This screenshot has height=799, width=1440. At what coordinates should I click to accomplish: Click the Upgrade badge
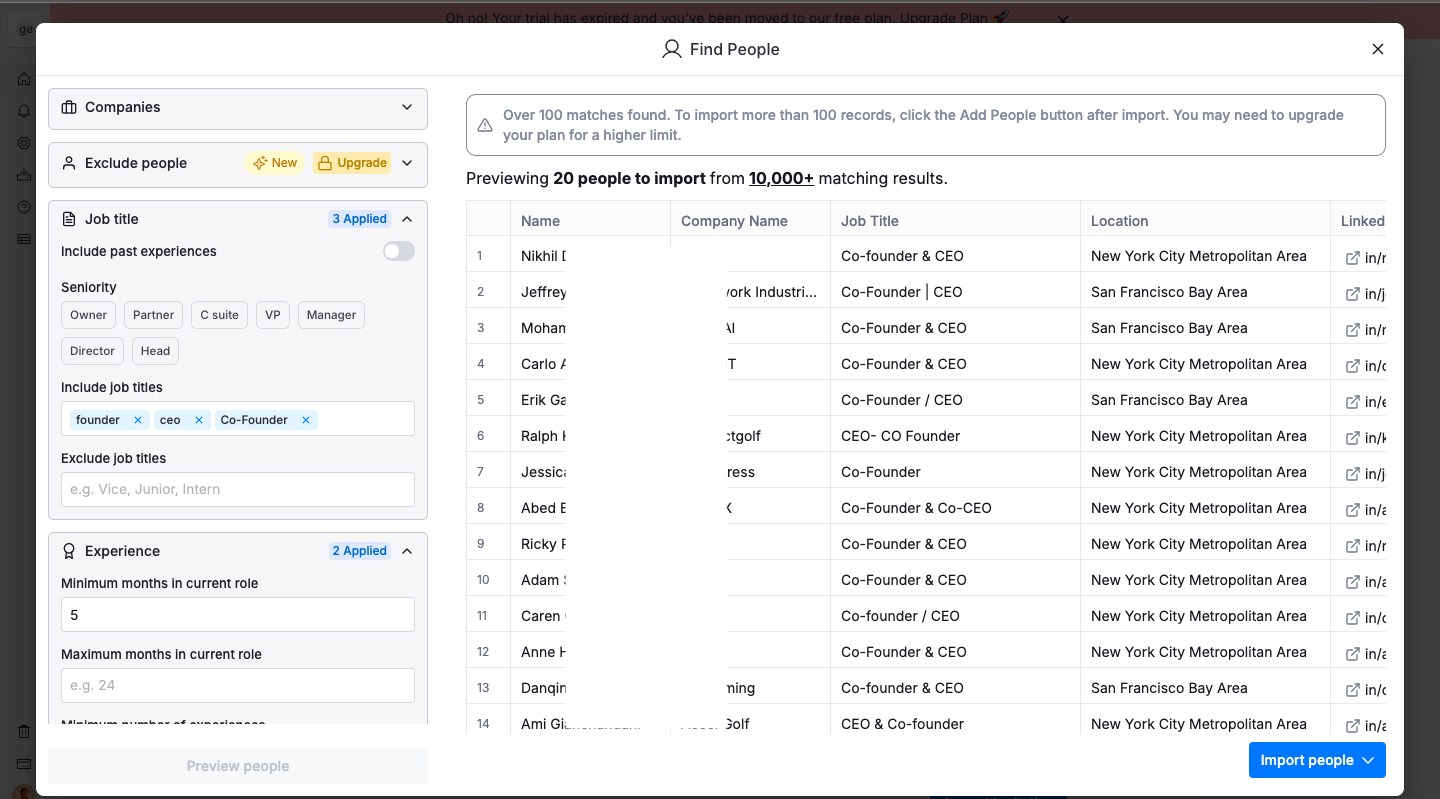[352, 163]
